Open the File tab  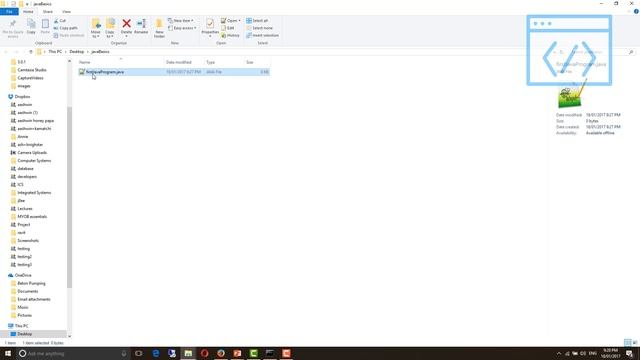pos(9,11)
